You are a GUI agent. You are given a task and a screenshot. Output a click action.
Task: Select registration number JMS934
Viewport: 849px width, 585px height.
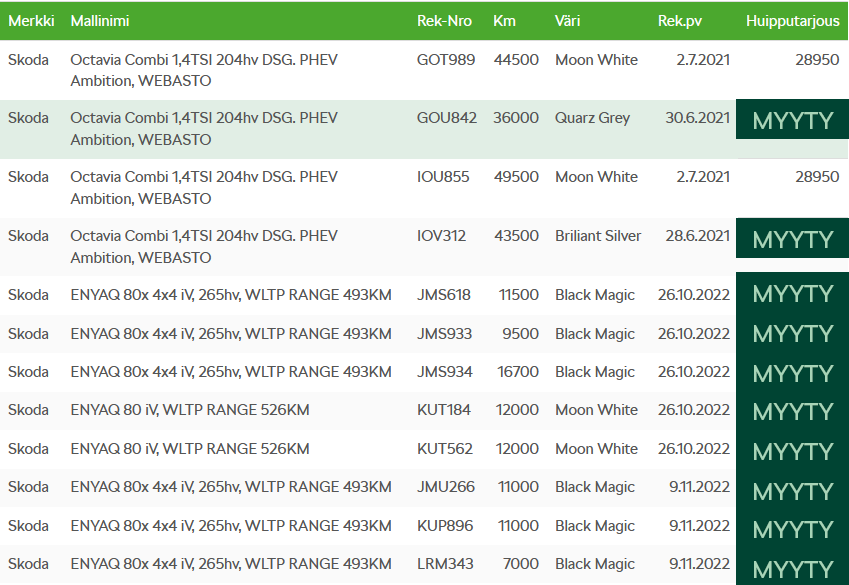pos(445,372)
